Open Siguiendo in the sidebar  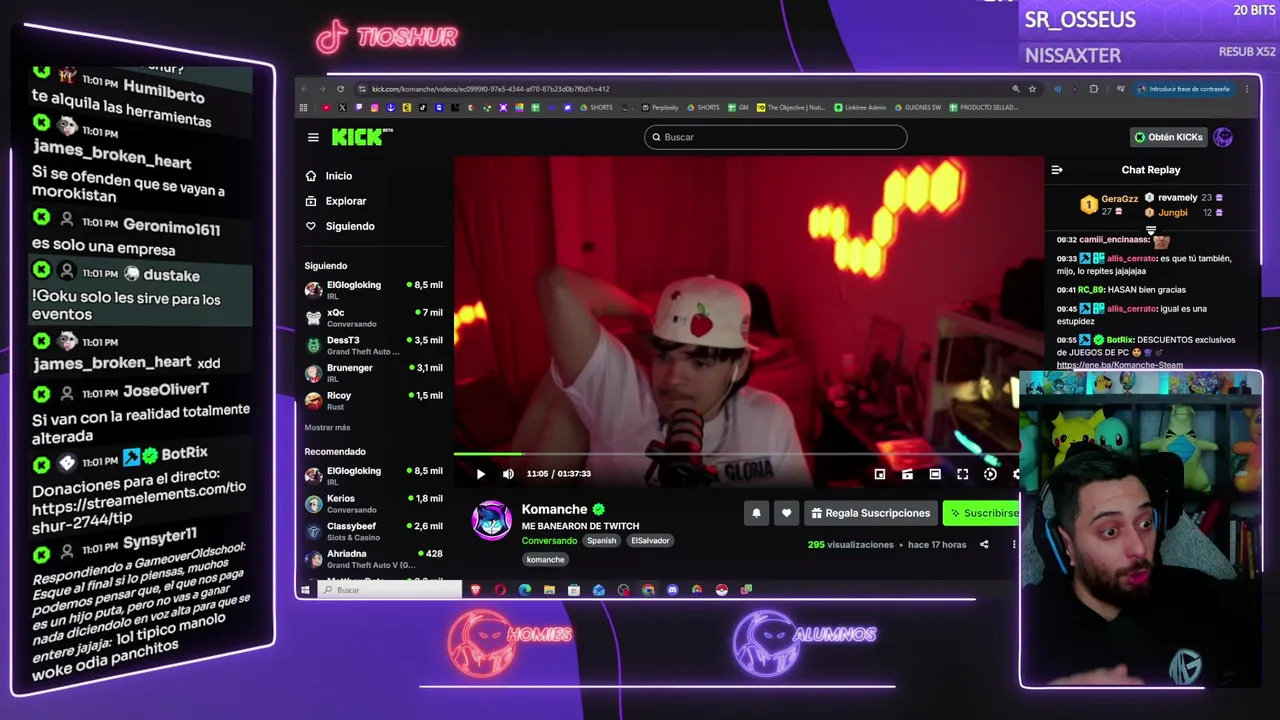point(340,226)
